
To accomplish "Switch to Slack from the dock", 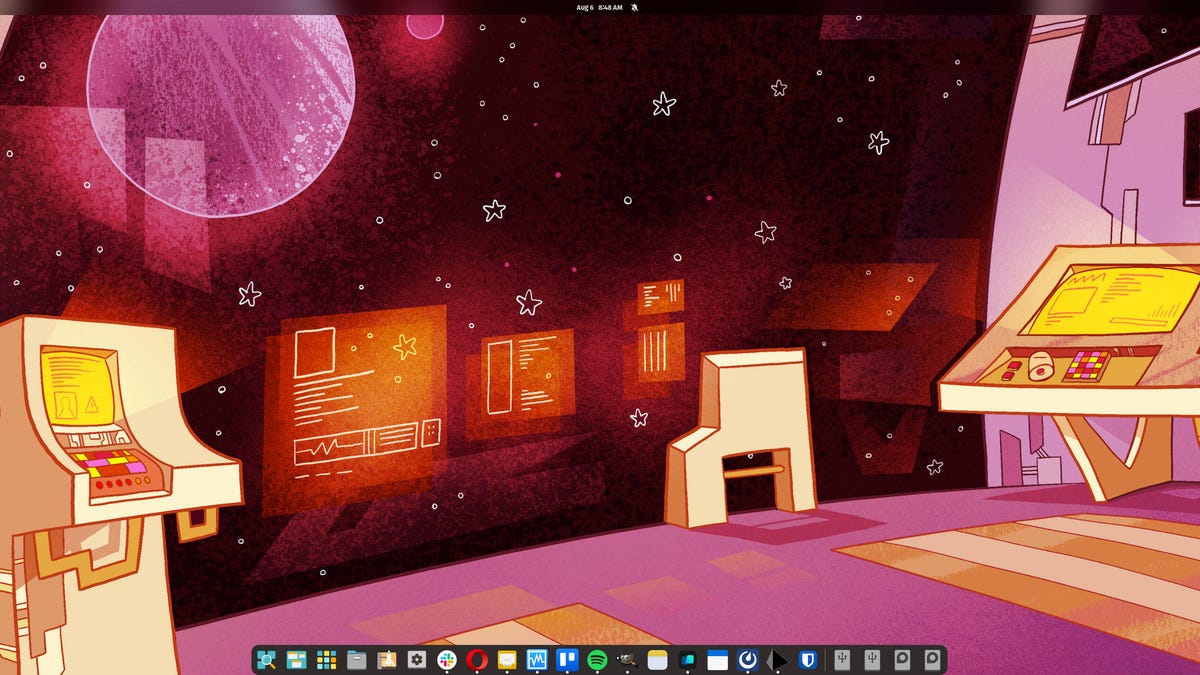I will [x=447, y=660].
